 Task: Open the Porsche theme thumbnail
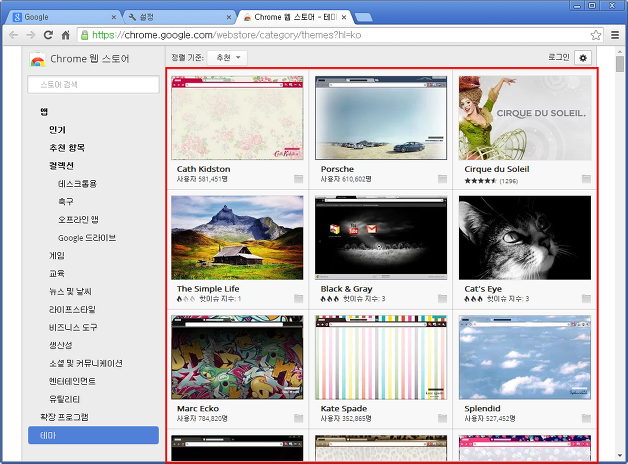pos(381,118)
